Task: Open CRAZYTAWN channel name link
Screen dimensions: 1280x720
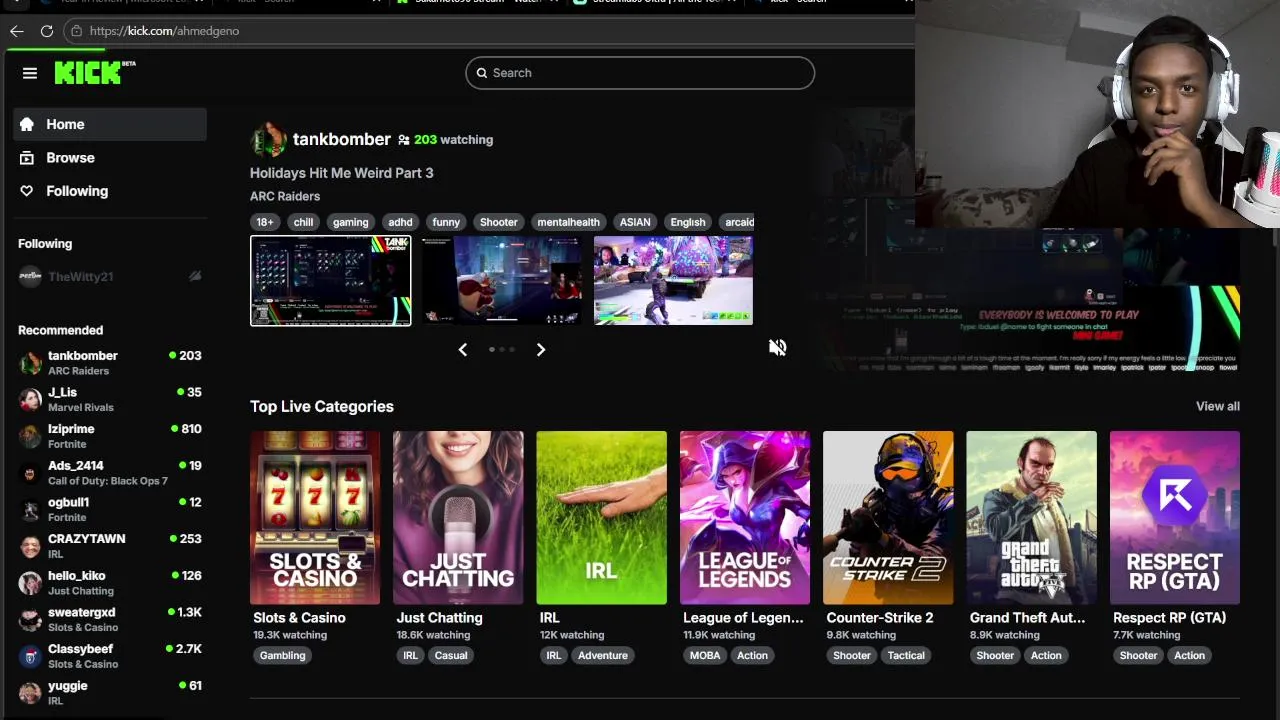Action: click(87, 538)
